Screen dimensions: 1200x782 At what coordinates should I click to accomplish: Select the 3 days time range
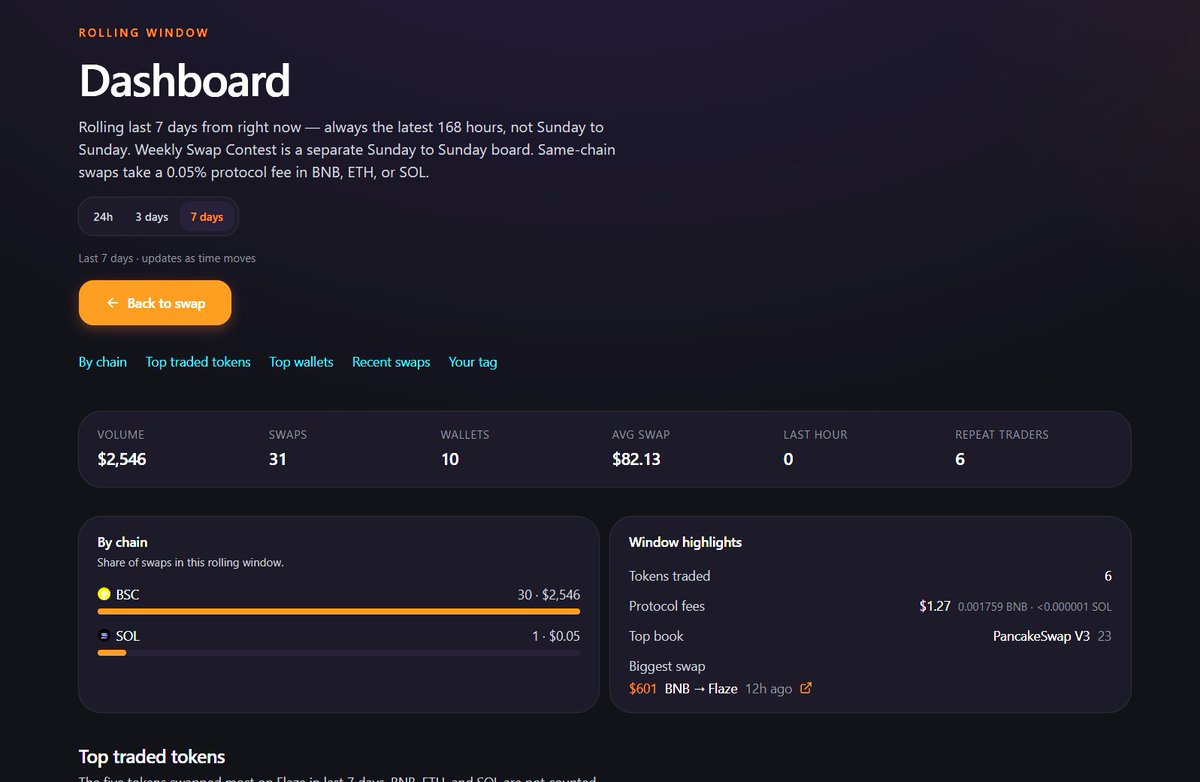(x=152, y=217)
